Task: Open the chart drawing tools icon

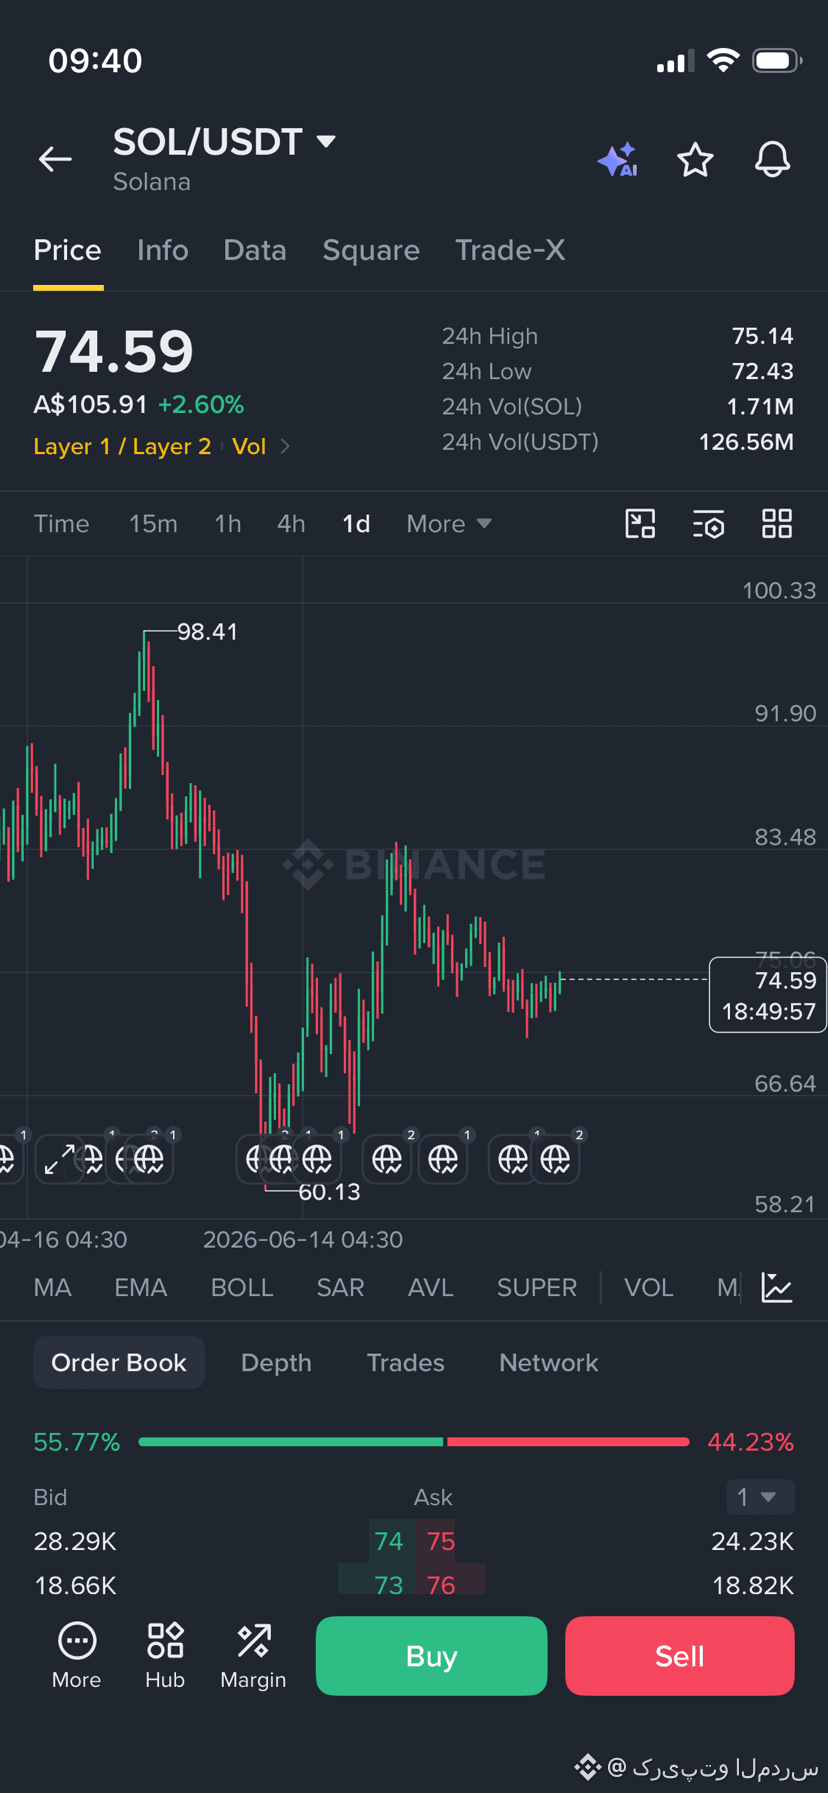Action: [x=640, y=523]
